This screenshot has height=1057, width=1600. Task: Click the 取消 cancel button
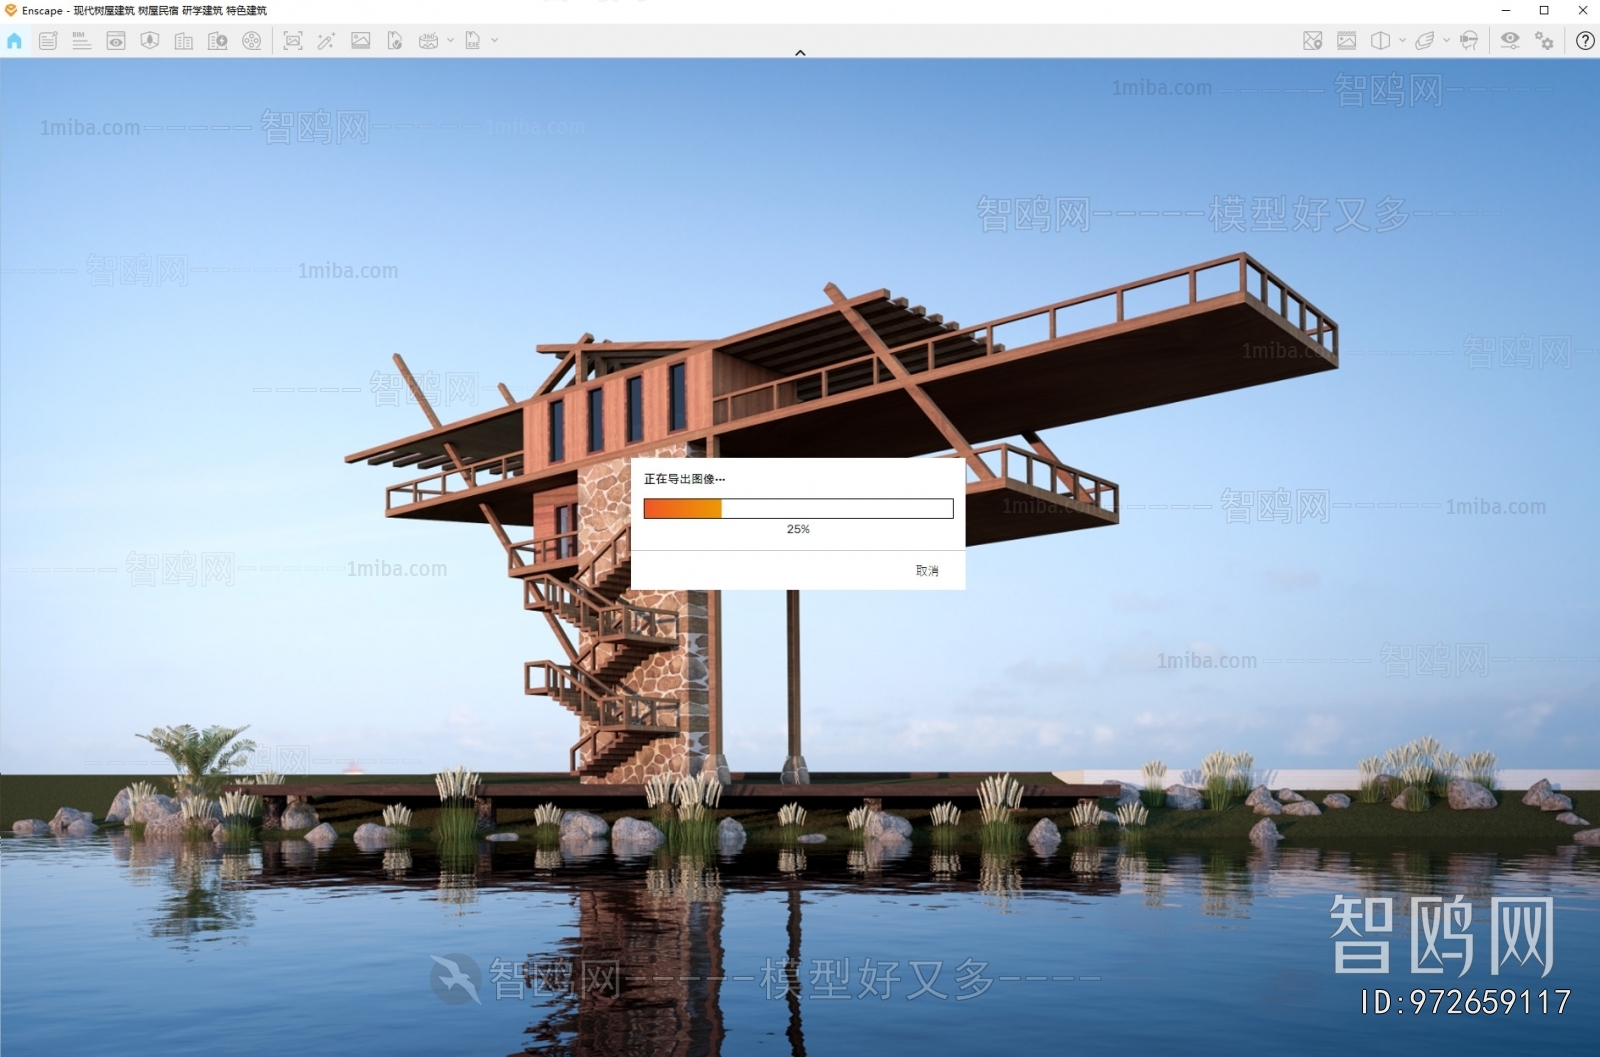[x=927, y=570]
